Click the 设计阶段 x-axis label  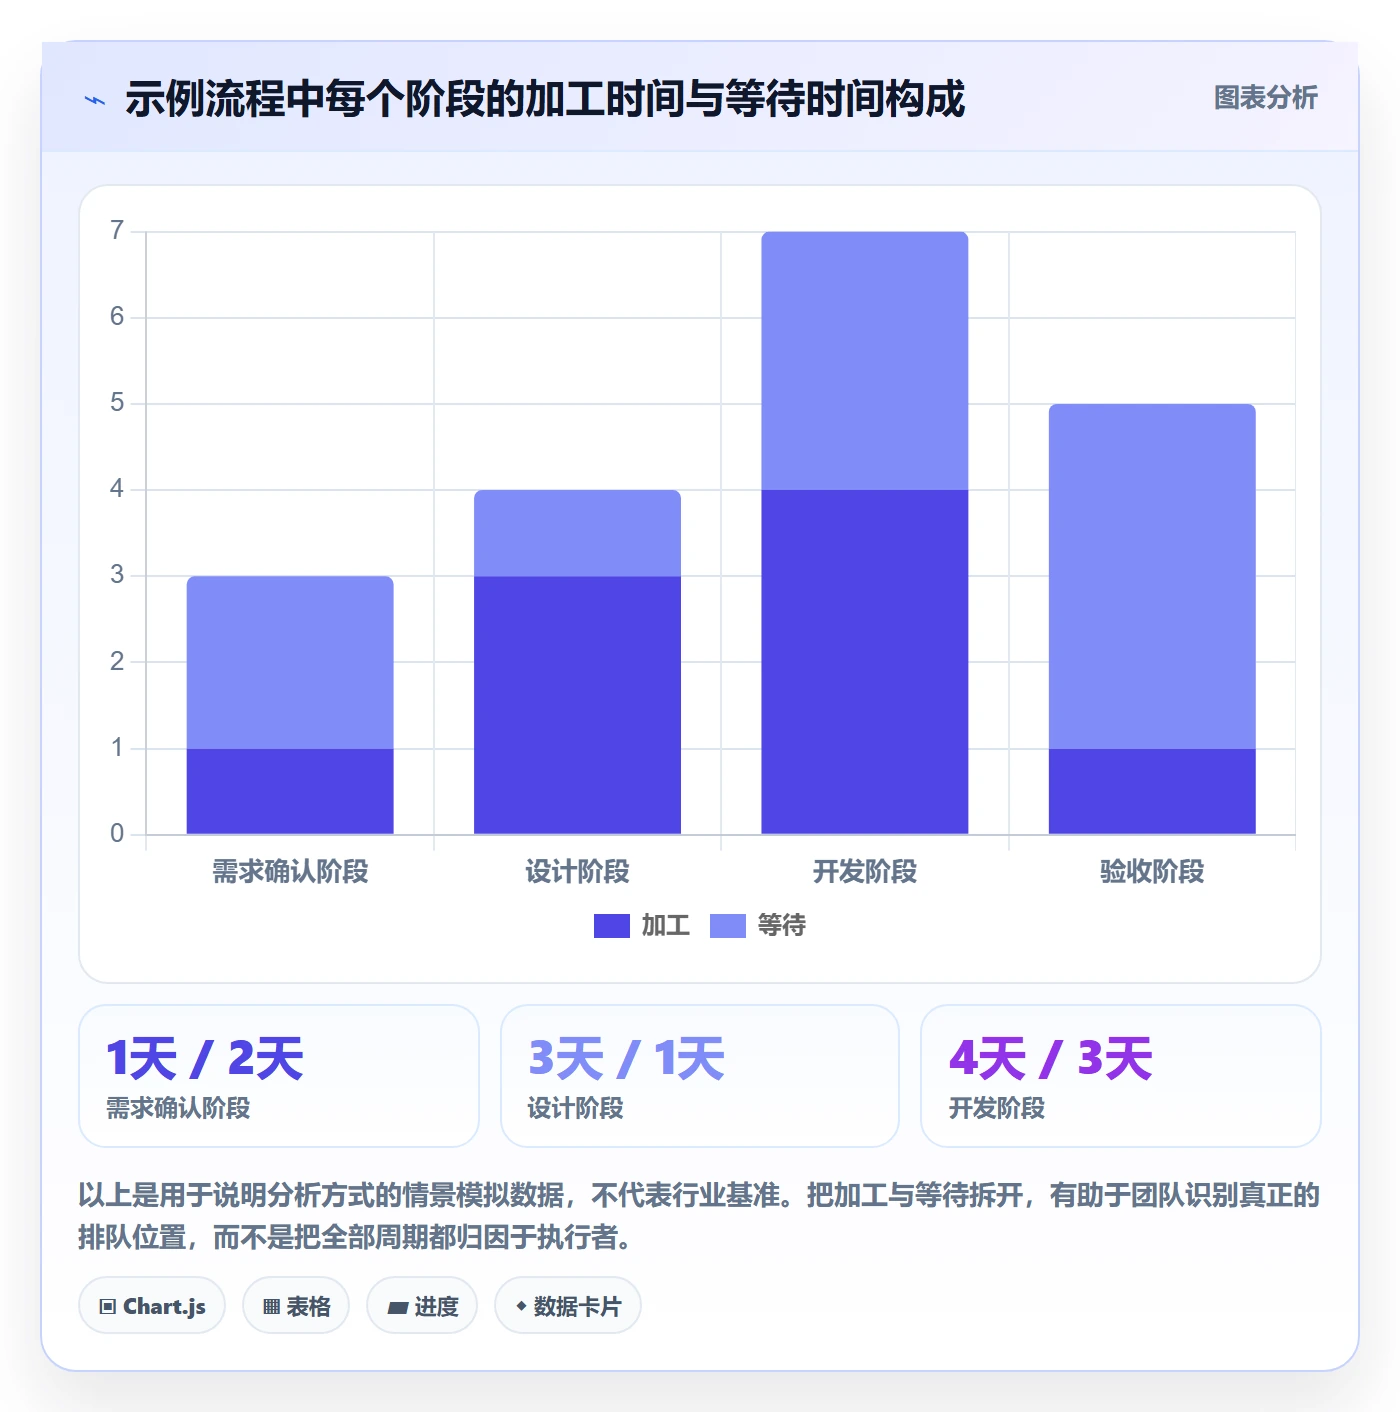click(577, 872)
